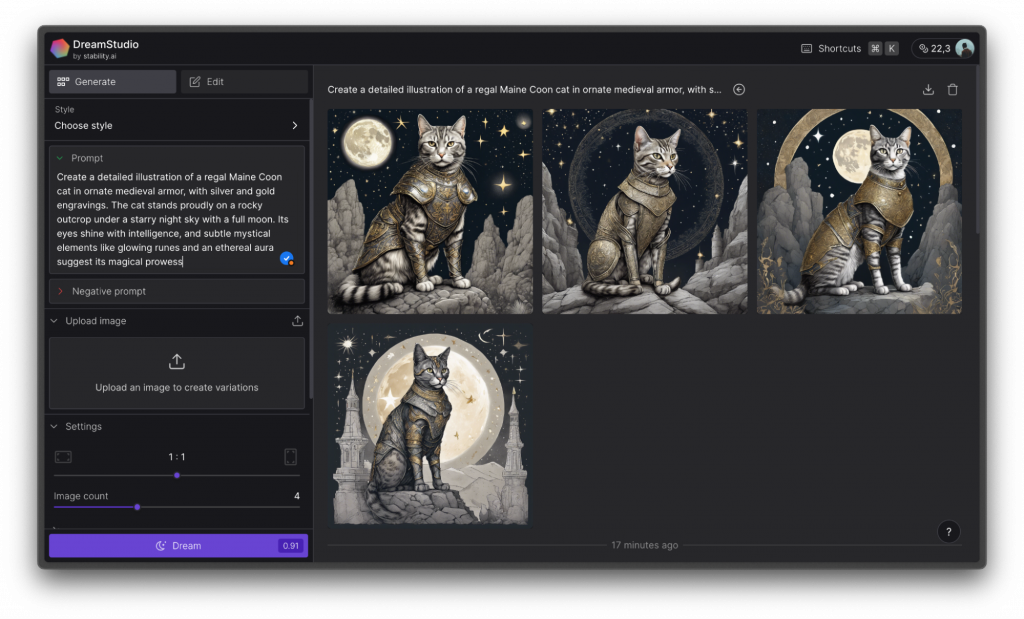The width and height of the screenshot is (1024, 619).
Task: Open the Choose style selector
Action: (176, 119)
